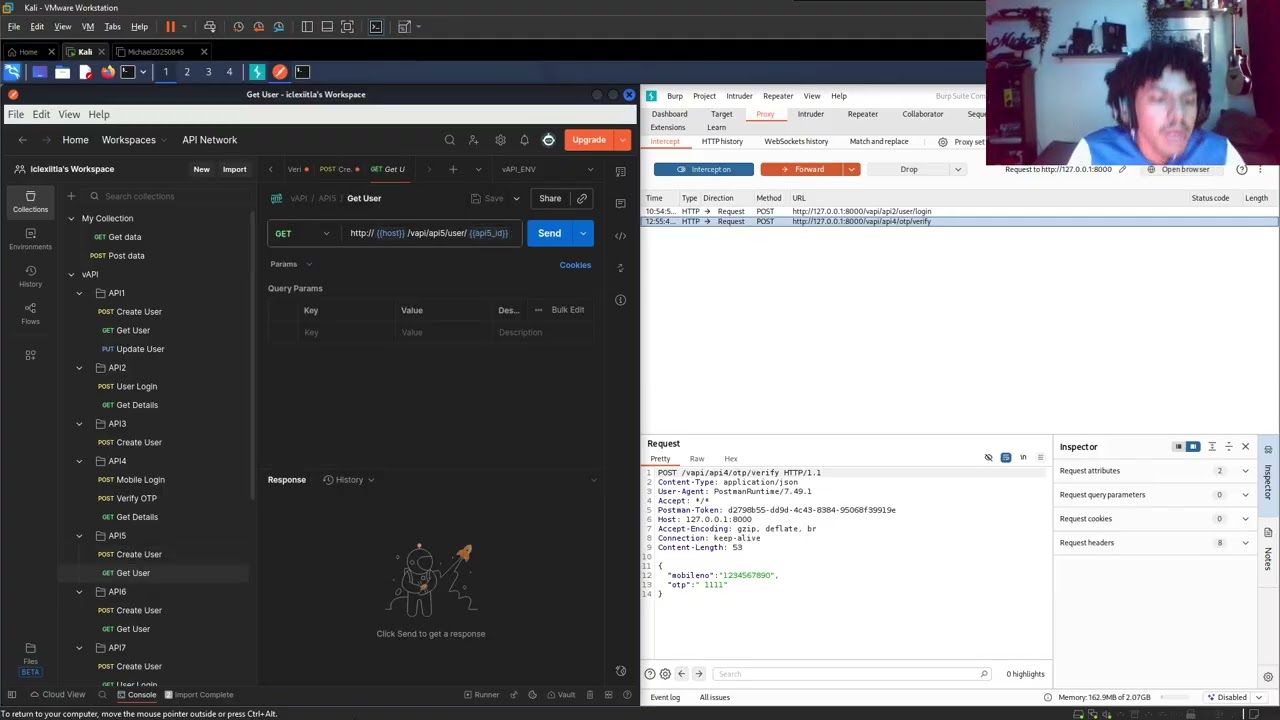
Task: Switch Inspector to the left layout option
Action: pos(1179,447)
